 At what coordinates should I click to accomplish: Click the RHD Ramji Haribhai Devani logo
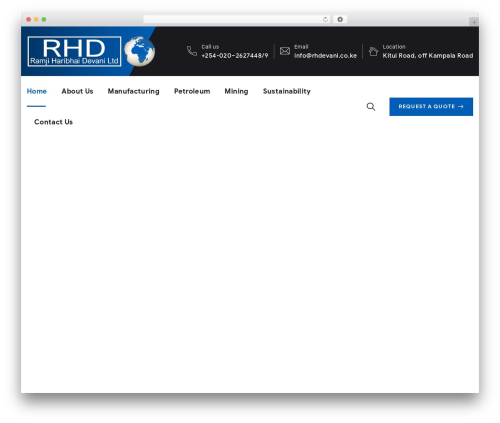pyautogui.click(x=74, y=51)
